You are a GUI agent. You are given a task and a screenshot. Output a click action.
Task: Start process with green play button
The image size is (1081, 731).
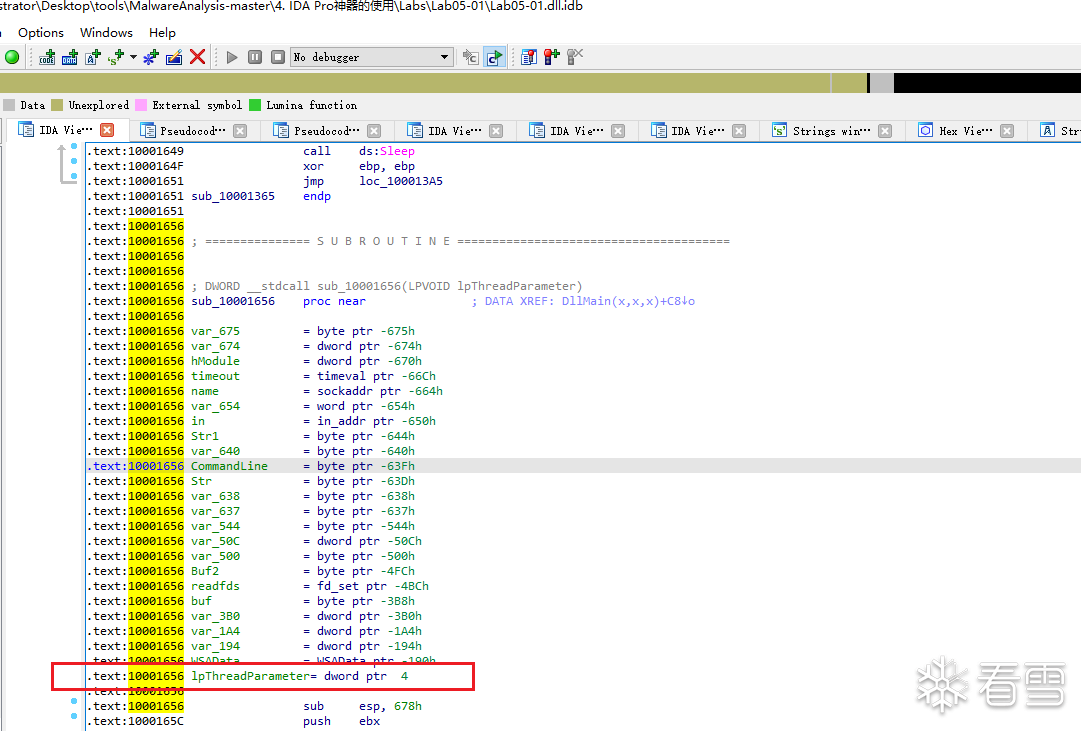pos(232,57)
